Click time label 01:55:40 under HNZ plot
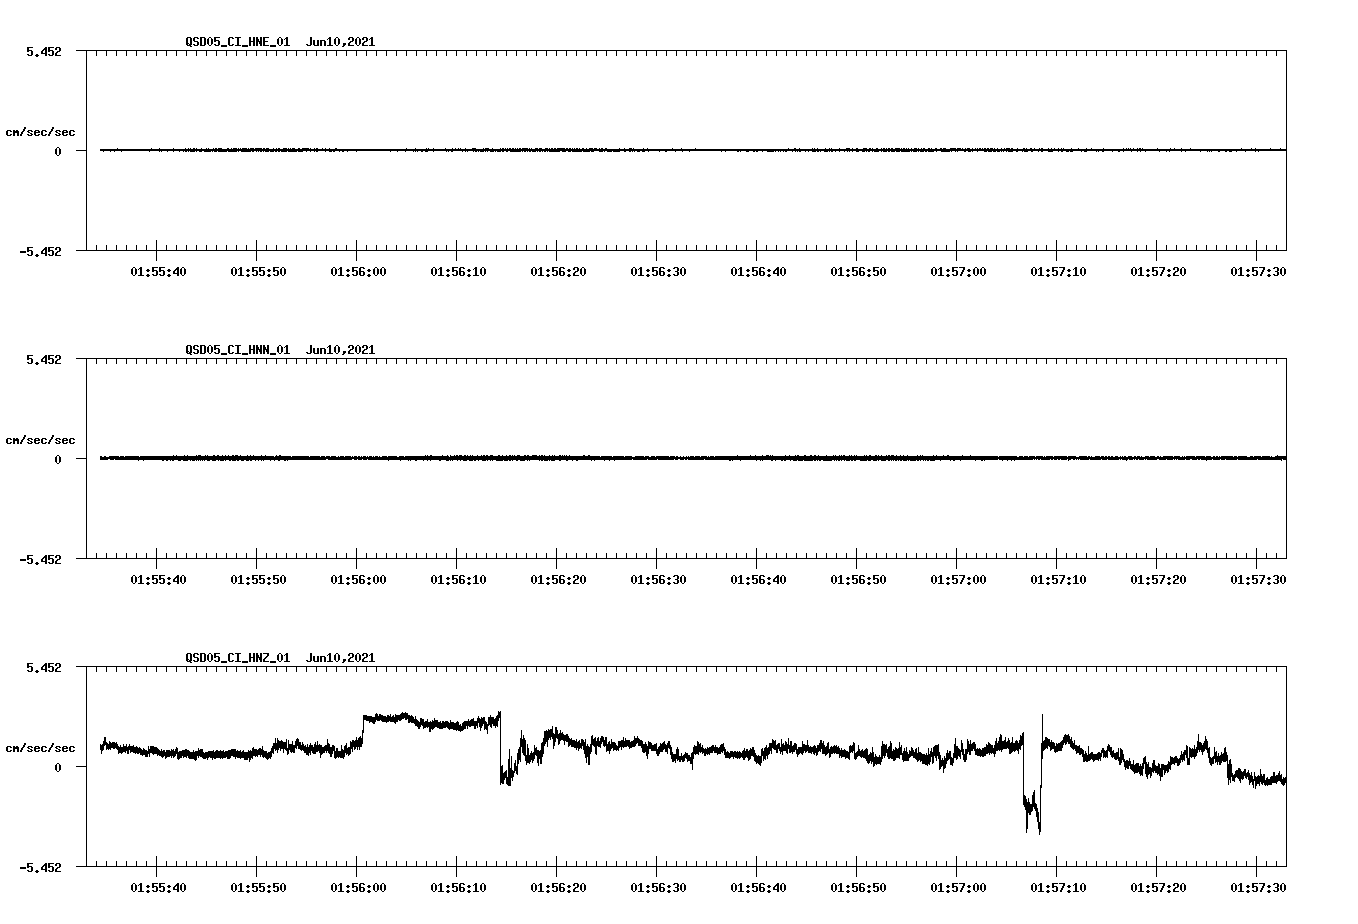 (158, 888)
